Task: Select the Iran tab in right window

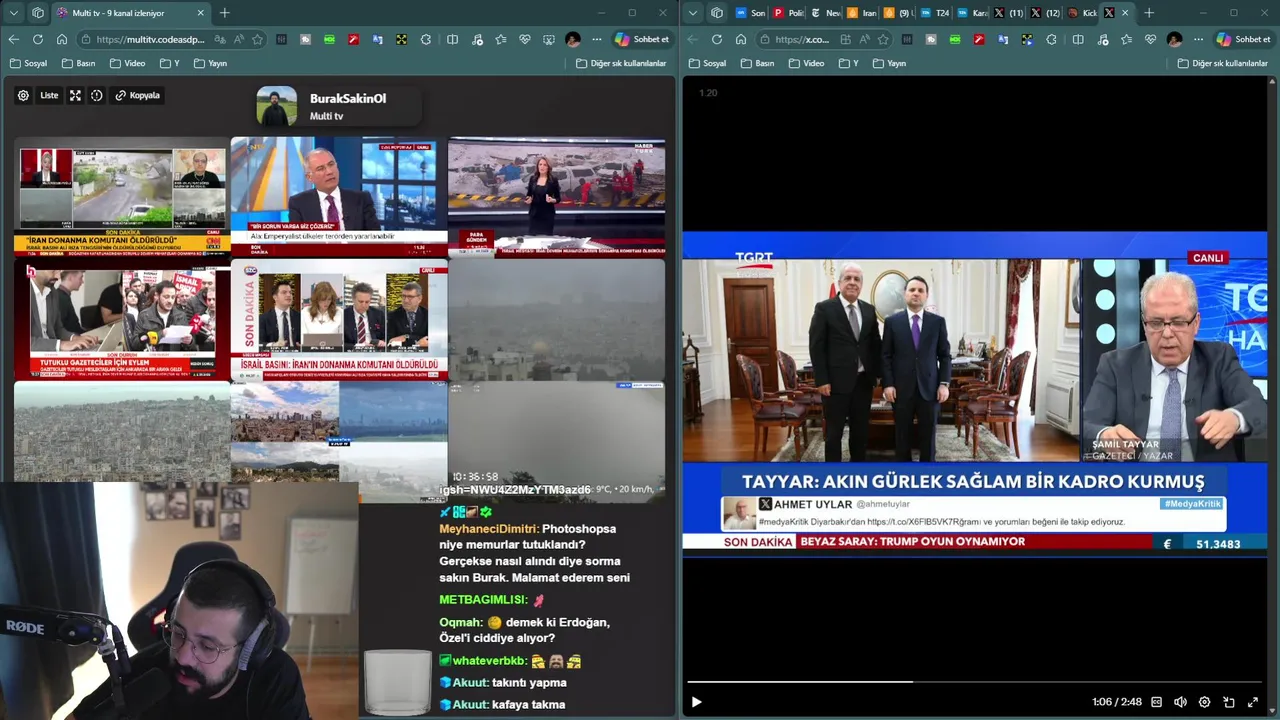Action: [x=862, y=13]
